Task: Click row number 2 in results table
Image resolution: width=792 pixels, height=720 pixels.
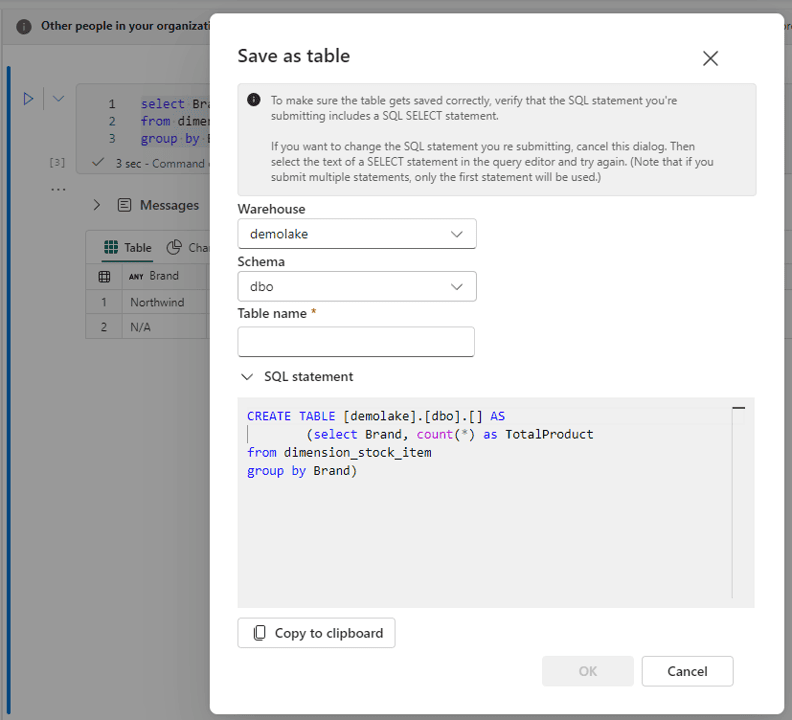Action: [x=104, y=327]
